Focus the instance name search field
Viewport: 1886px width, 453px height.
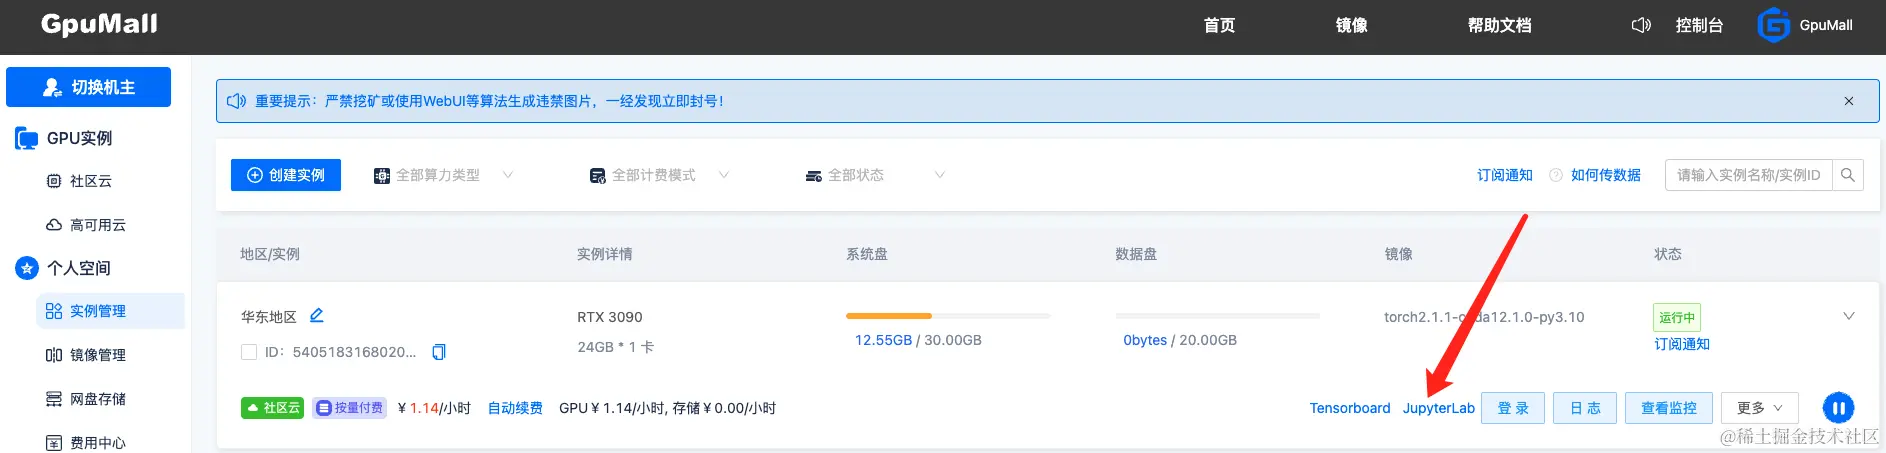(x=1748, y=175)
